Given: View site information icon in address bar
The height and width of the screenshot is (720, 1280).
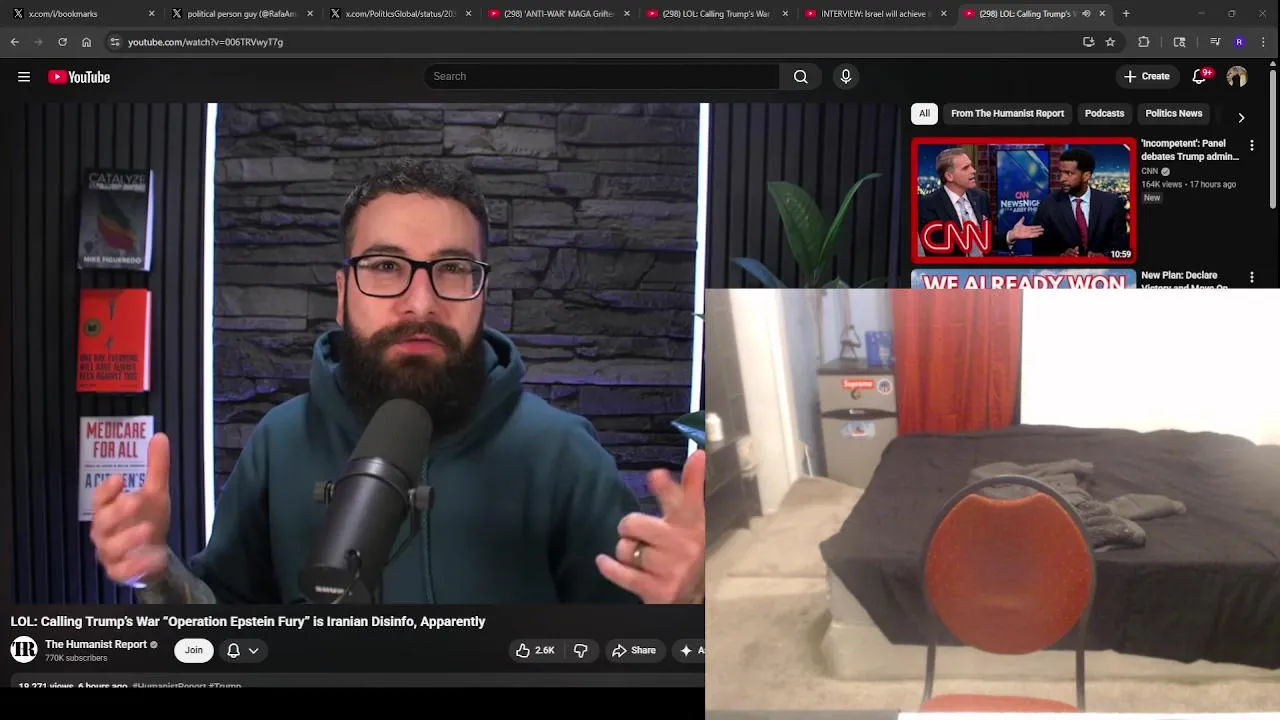Looking at the screenshot, I should (115, 42).
